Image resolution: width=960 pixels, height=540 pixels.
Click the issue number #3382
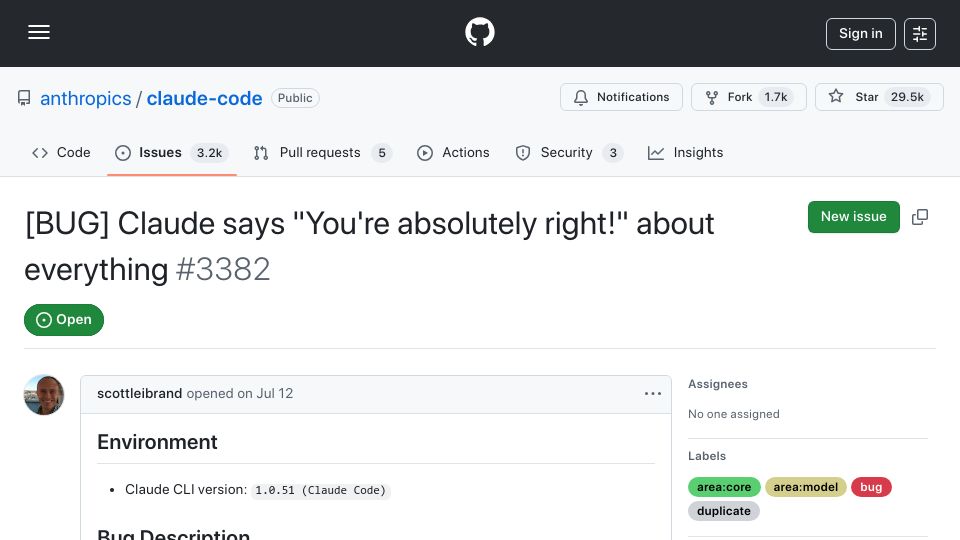point(223,269)
